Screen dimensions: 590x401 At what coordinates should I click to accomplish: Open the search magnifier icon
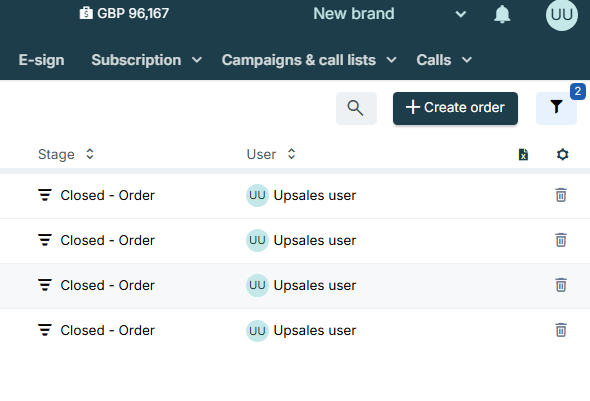356,108
